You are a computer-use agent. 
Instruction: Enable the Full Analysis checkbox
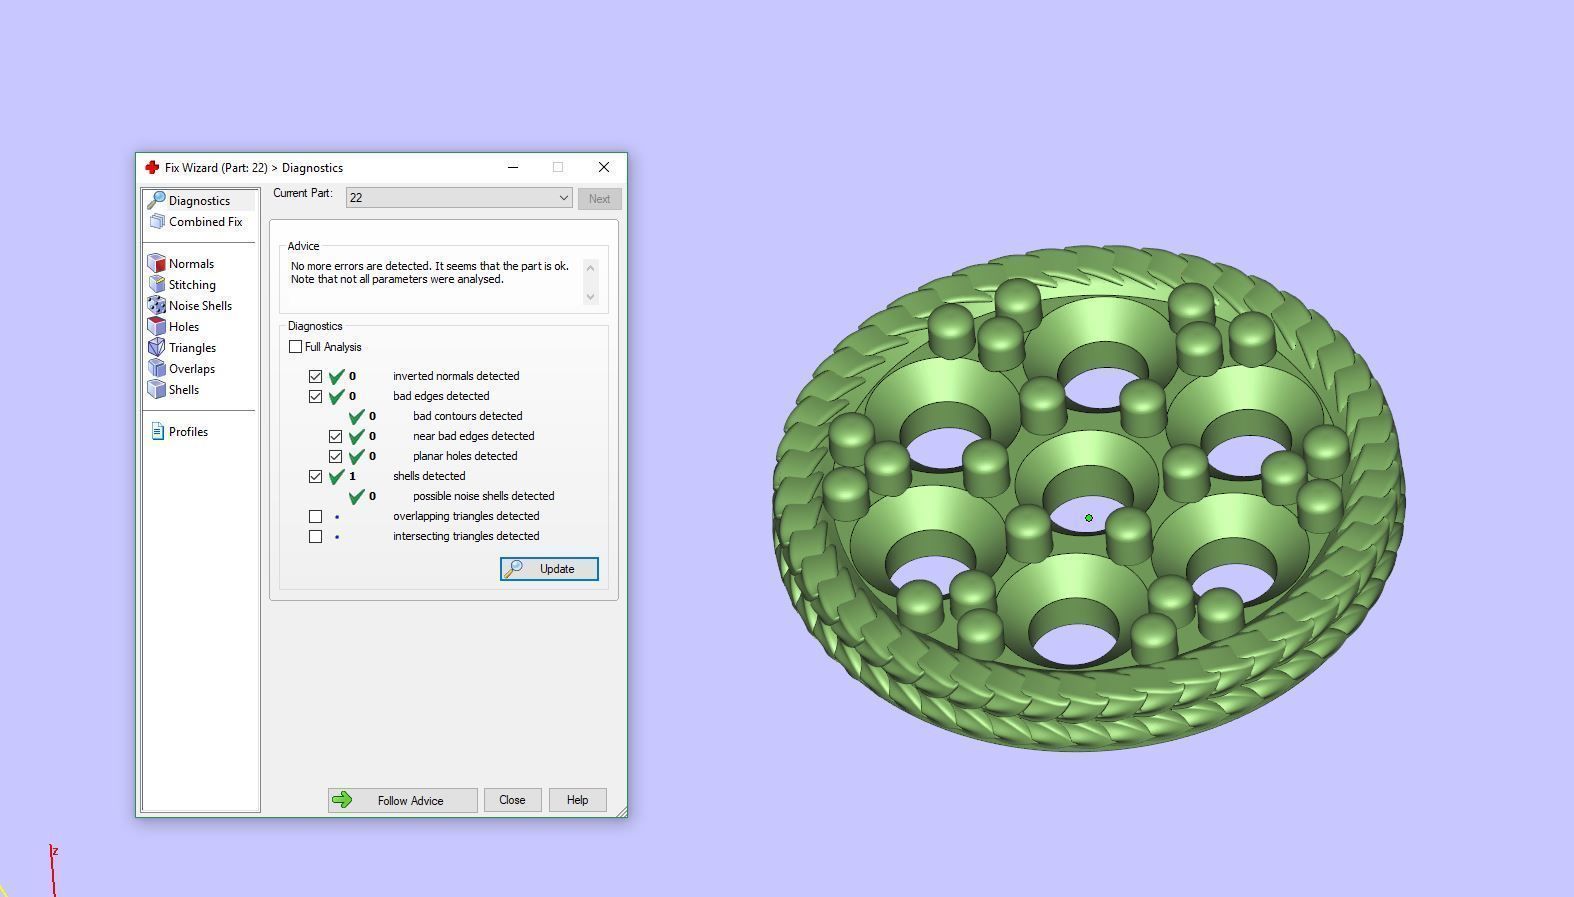click(295, 347)
